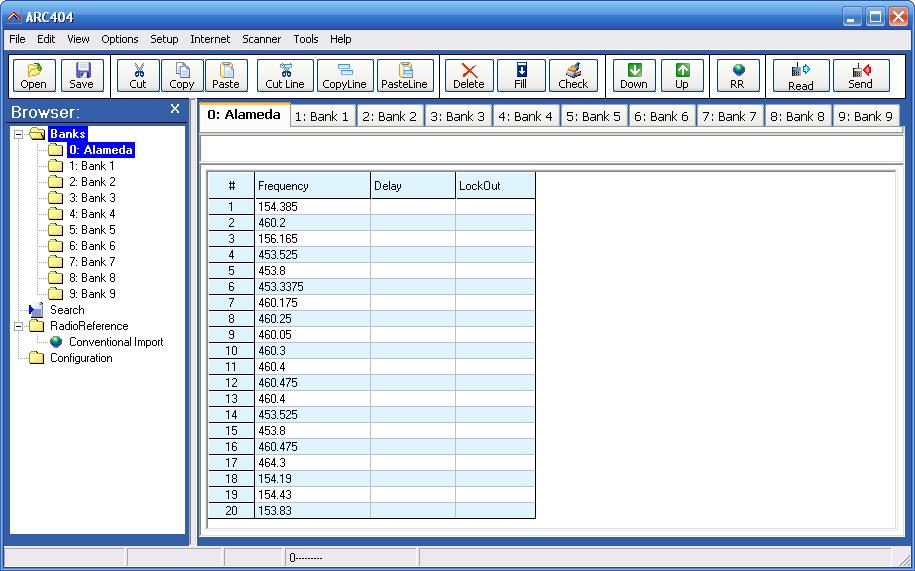Select 3: Bank 3 in Browser tree
Viewport: 915px width, 571px height.
[92, 198]
